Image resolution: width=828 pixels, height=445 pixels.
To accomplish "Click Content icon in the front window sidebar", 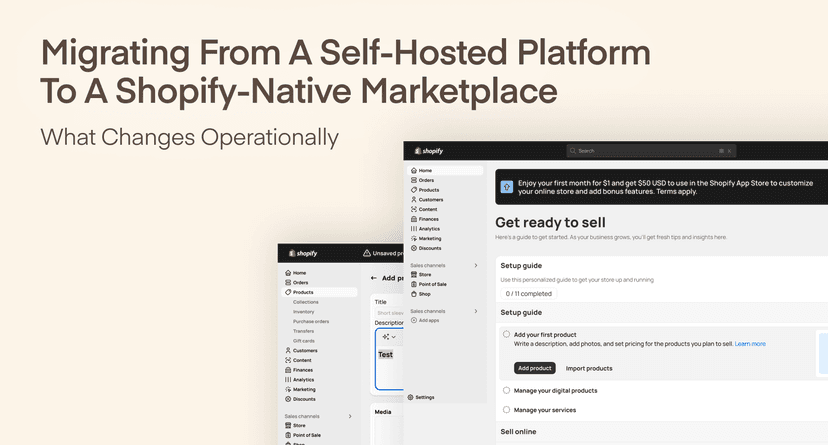I will click(414, 209).
